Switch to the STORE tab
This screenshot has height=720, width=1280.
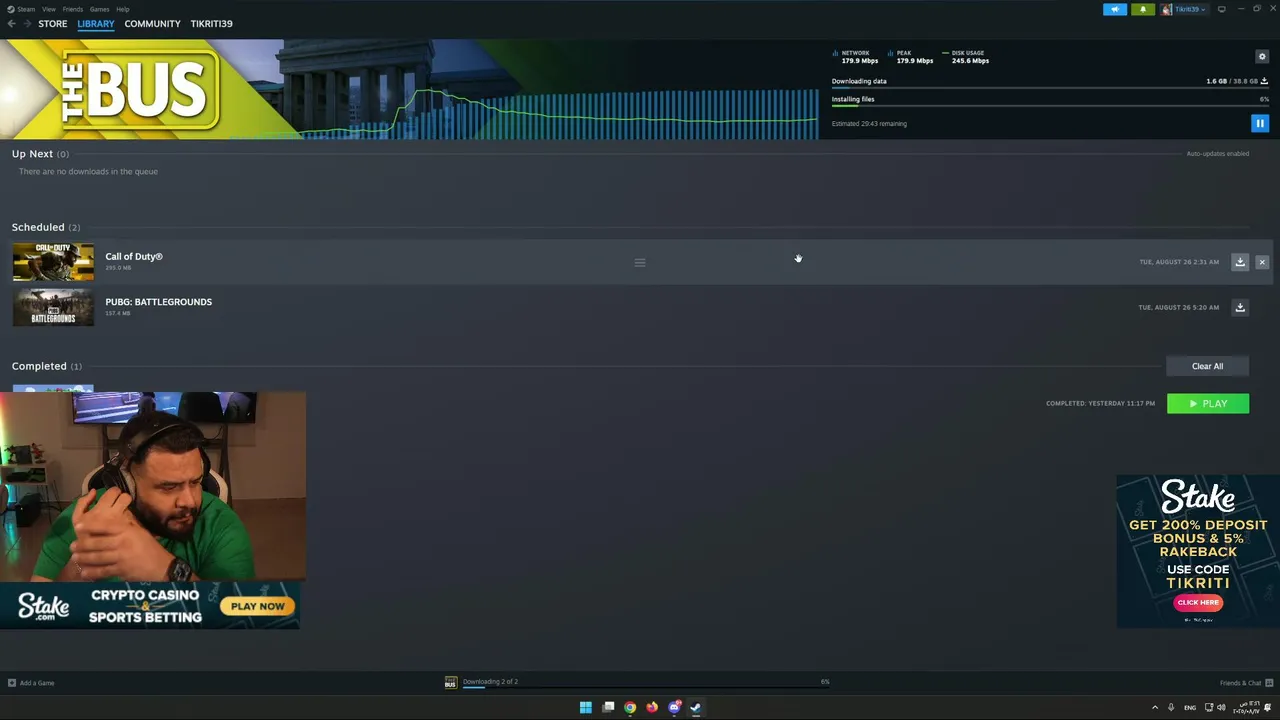point(53,23)
